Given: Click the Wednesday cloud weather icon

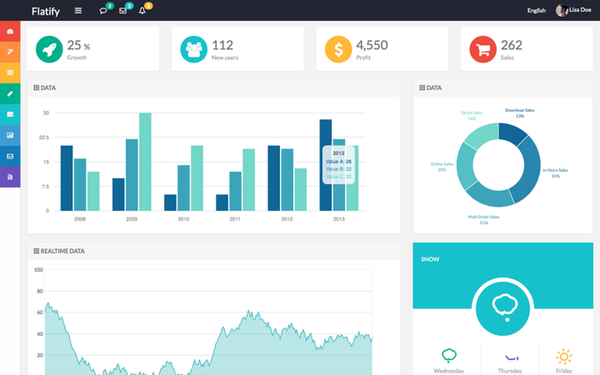Looking at the screenshot, I should point(449,355).
